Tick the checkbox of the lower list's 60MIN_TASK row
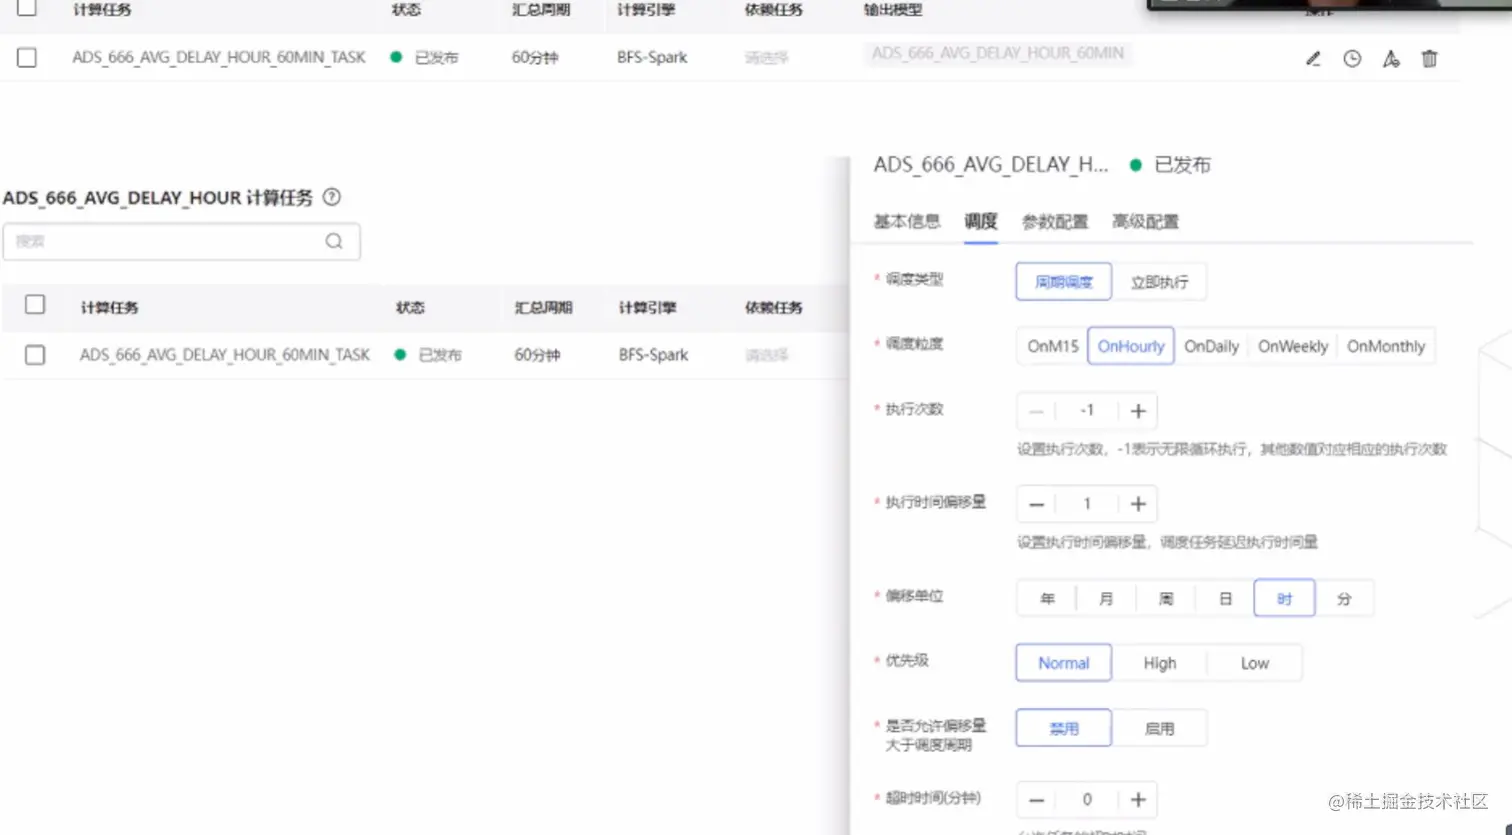Screen dimensions: 1512x835 (x=35, y=355)
